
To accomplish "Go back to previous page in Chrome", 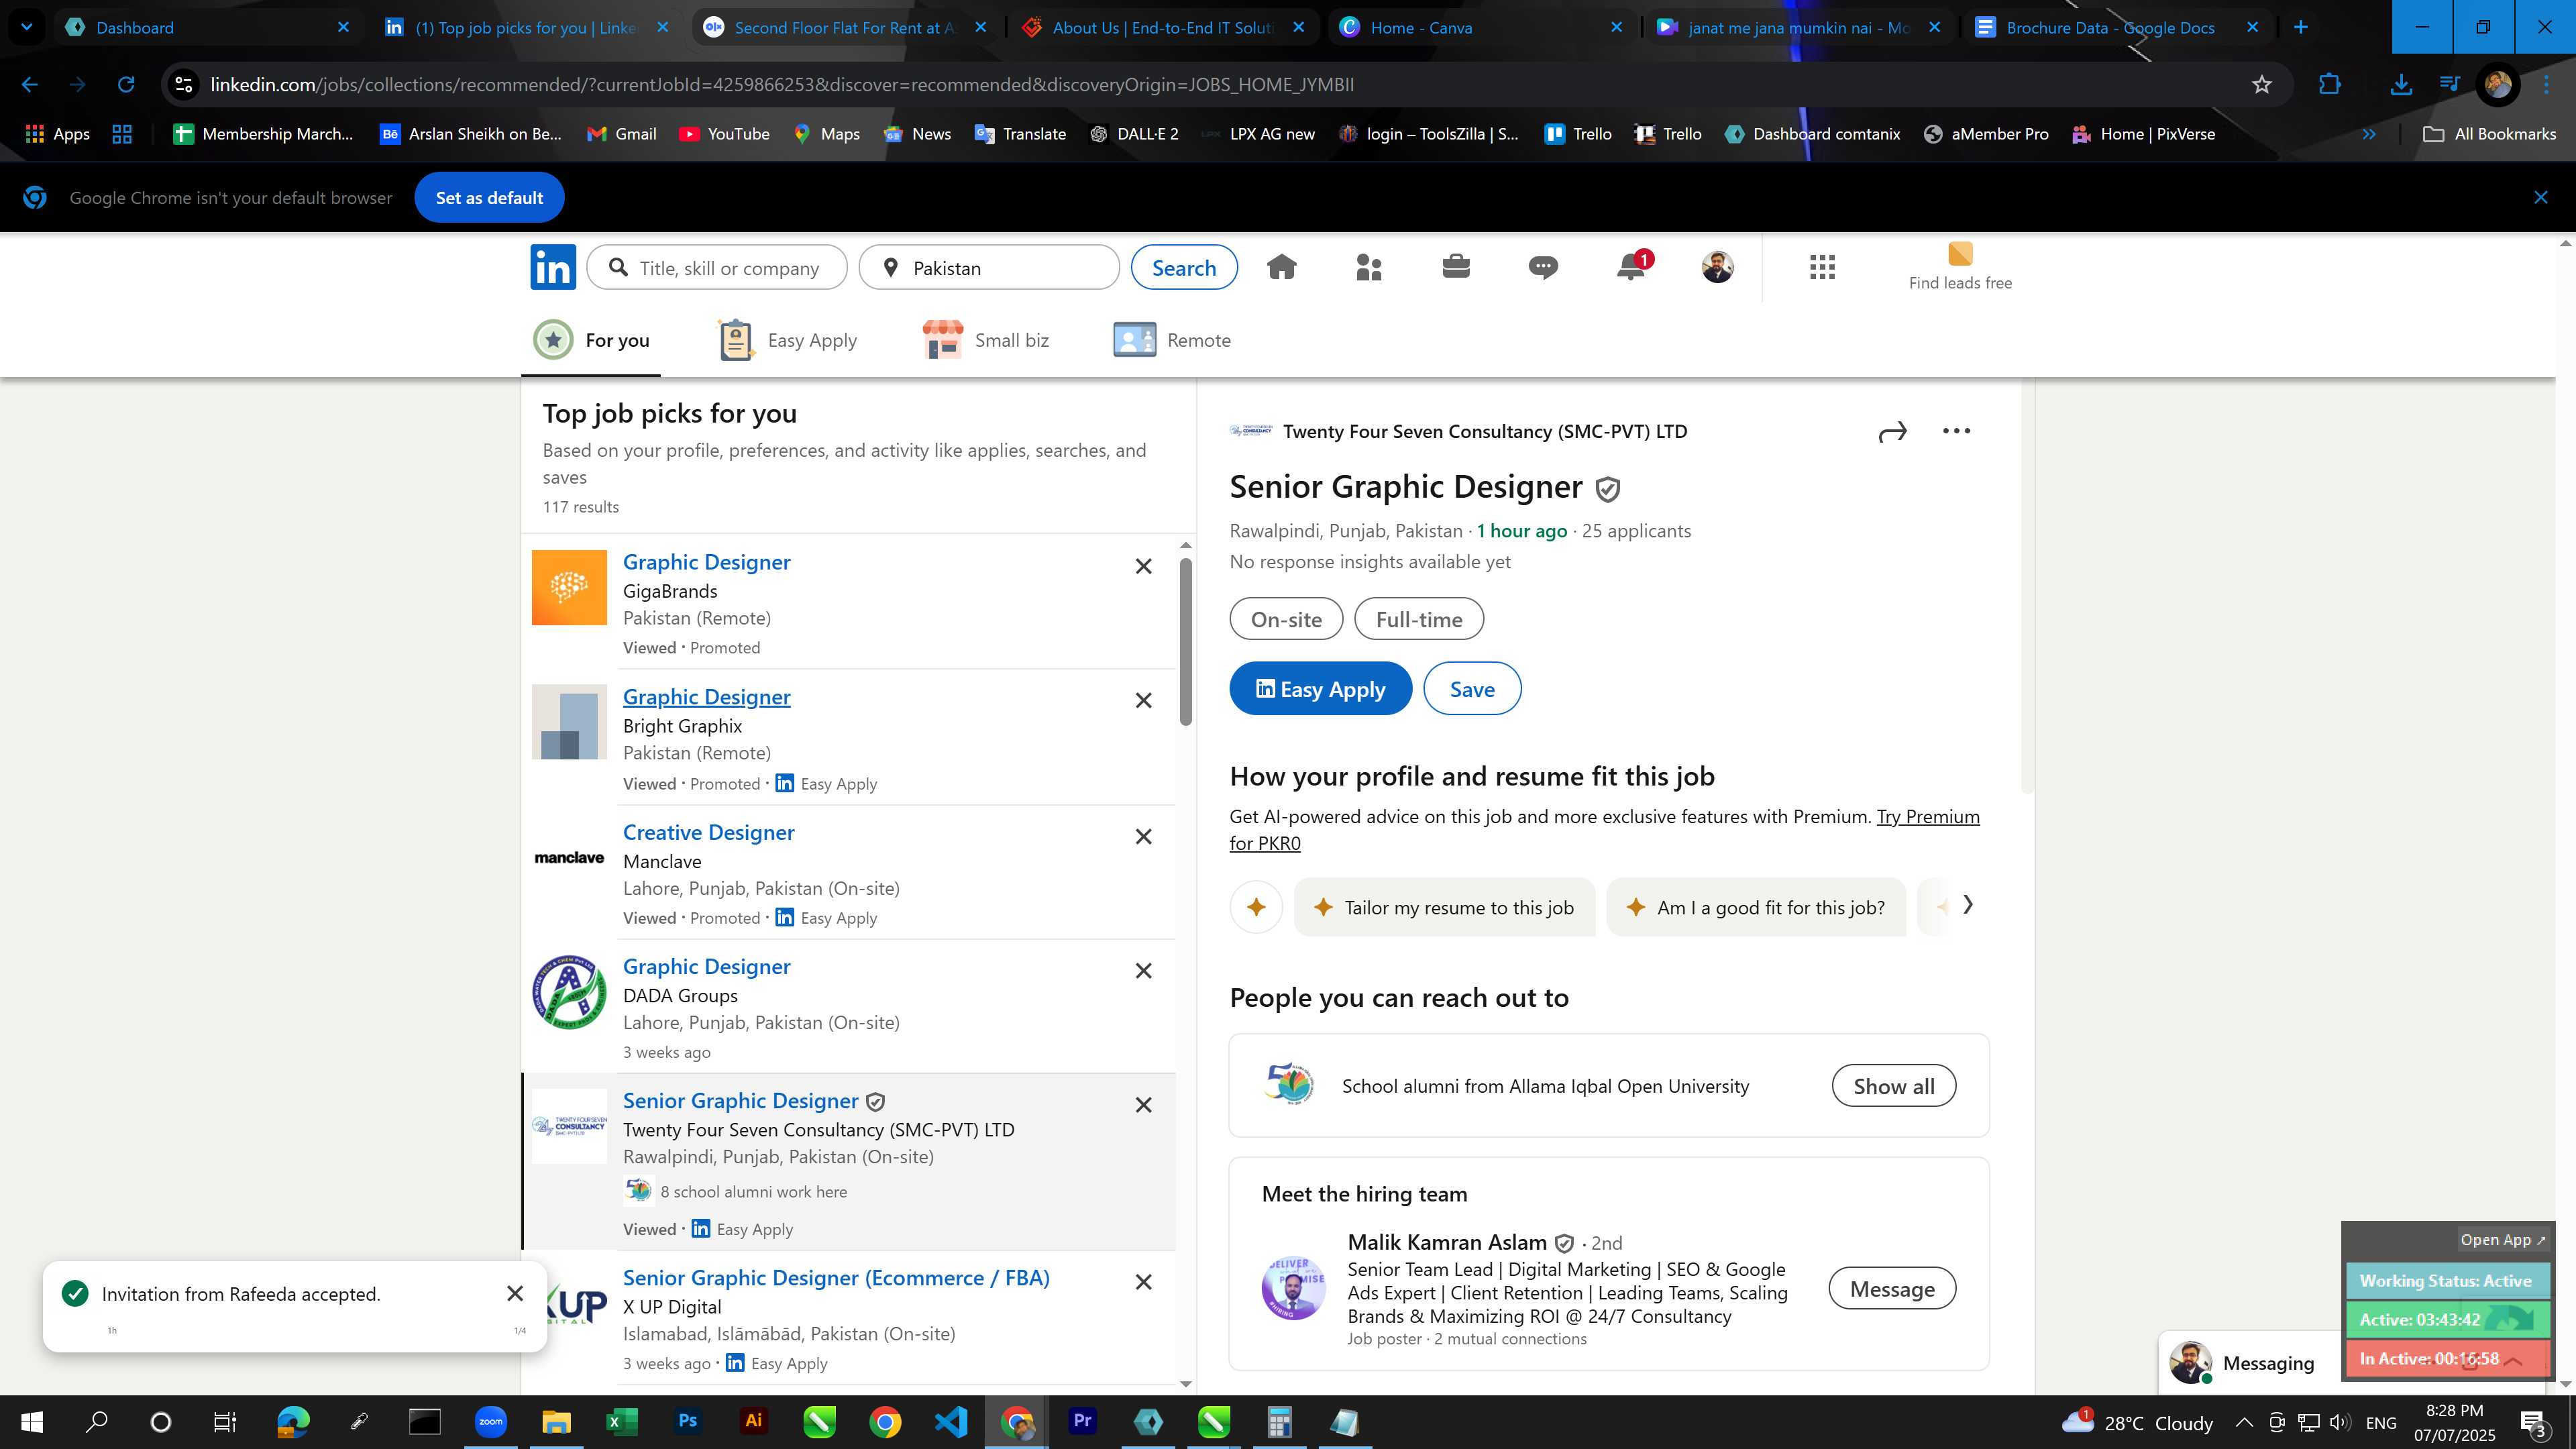I will point(29,85).
